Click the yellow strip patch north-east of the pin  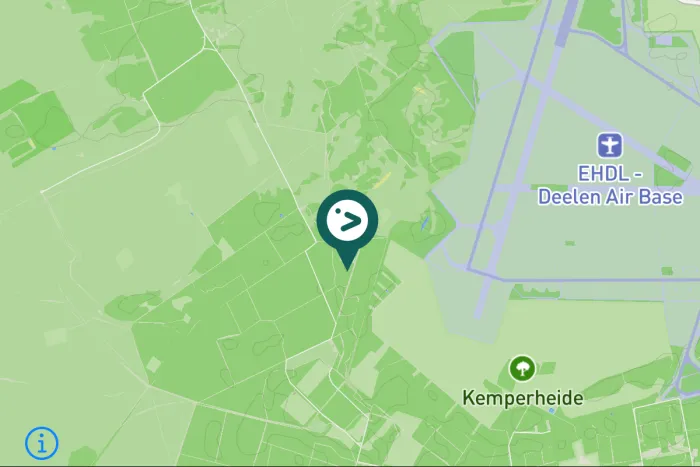click(383, 180)
